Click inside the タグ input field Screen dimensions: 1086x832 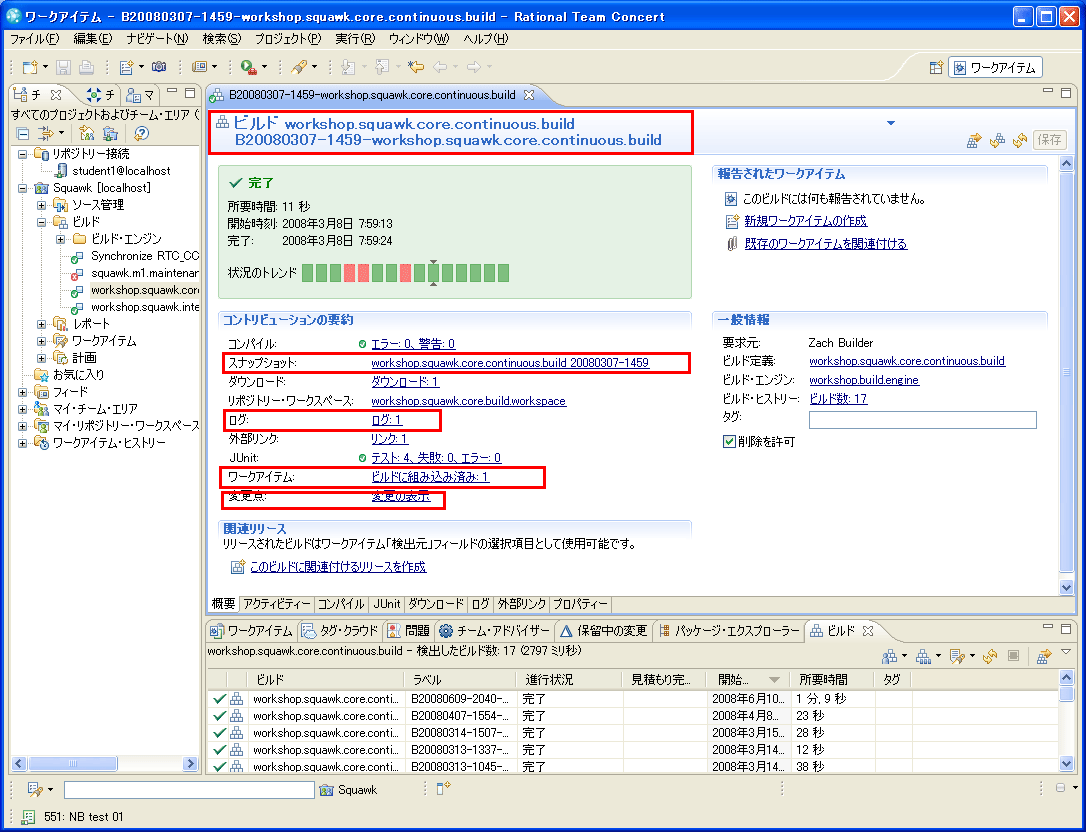click(x=923, y=420)
